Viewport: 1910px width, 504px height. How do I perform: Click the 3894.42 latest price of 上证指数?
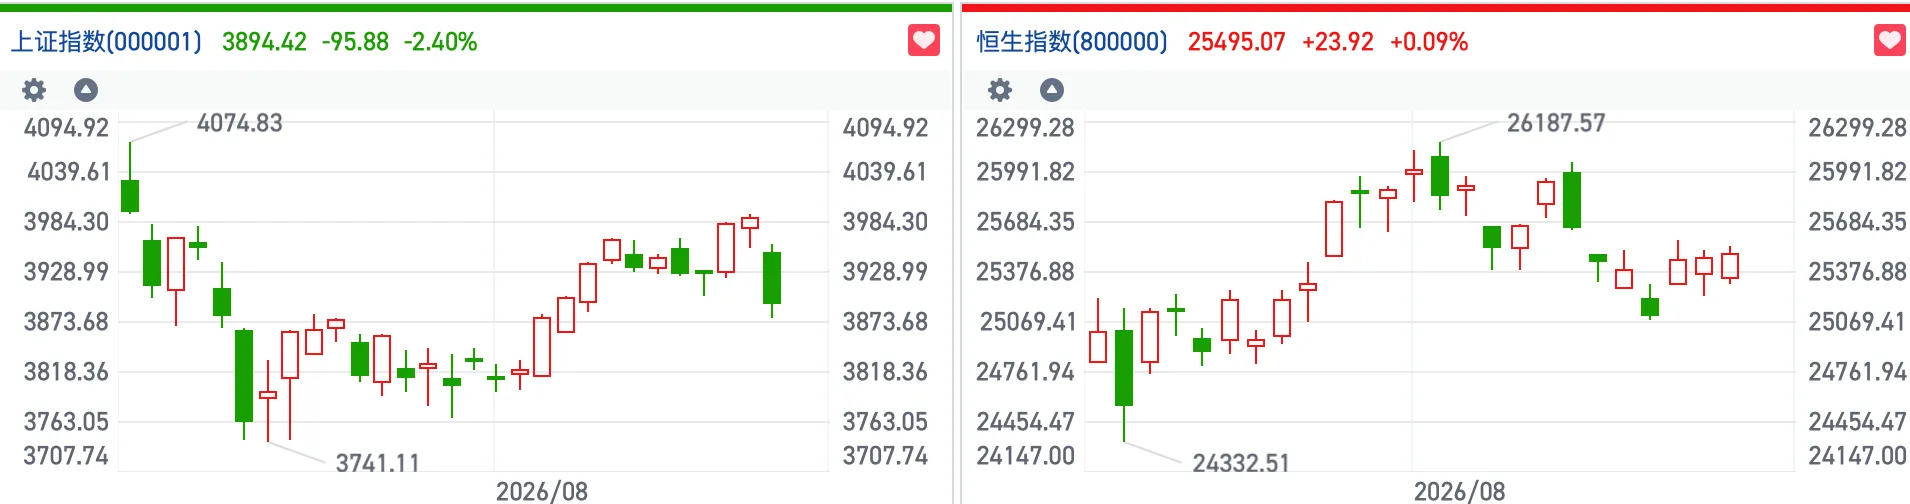(x=264, y=42)
